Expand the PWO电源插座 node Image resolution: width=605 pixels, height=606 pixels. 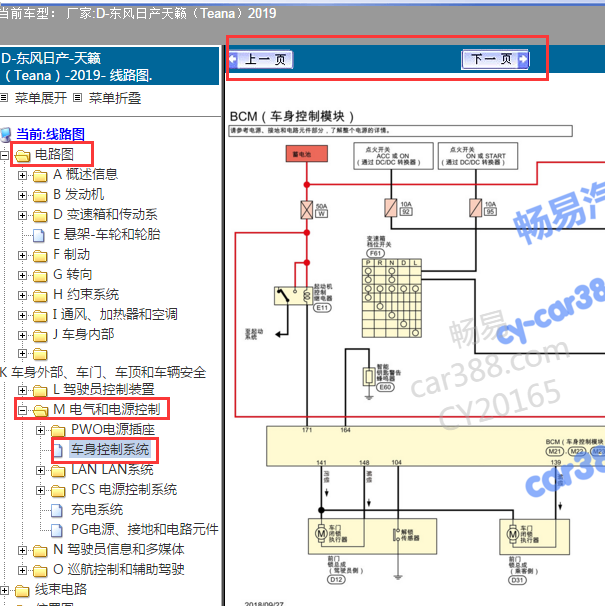(x=41, y=430)
